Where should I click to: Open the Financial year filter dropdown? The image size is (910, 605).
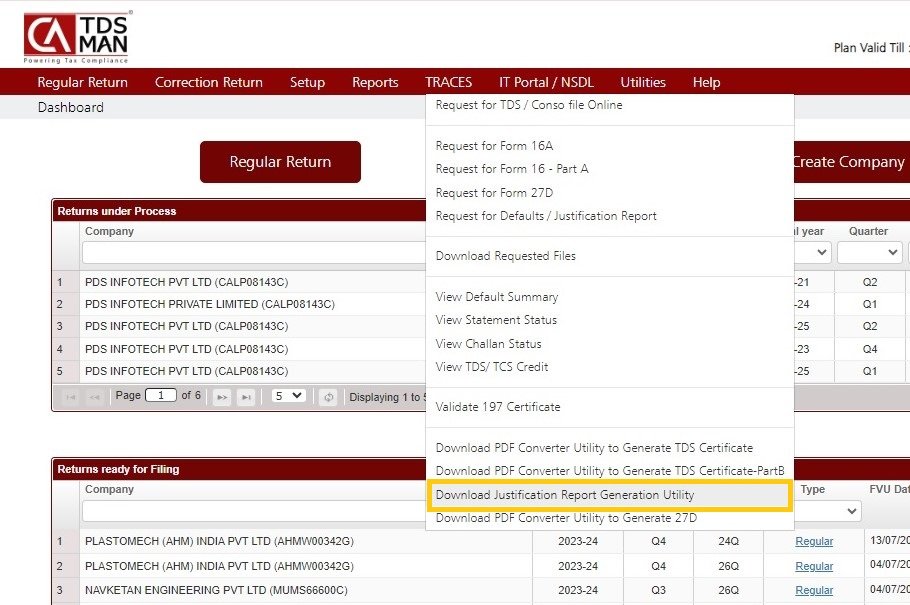812,252
